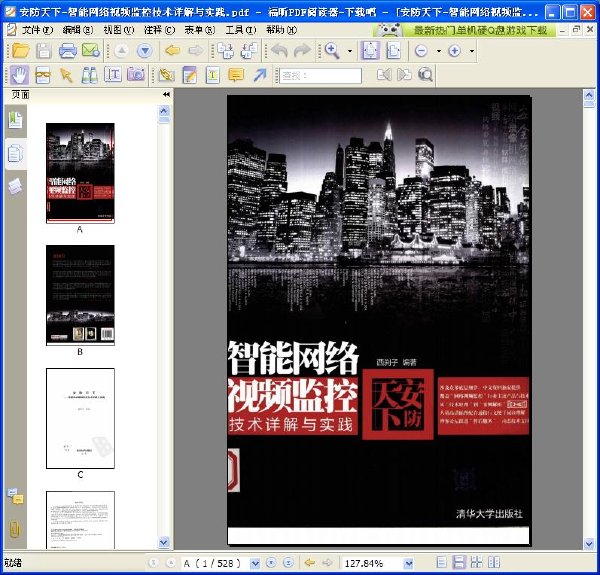Open the 编辑 (Edit) menu
Screen dimensions: 600x575
[x=78, y=30]
